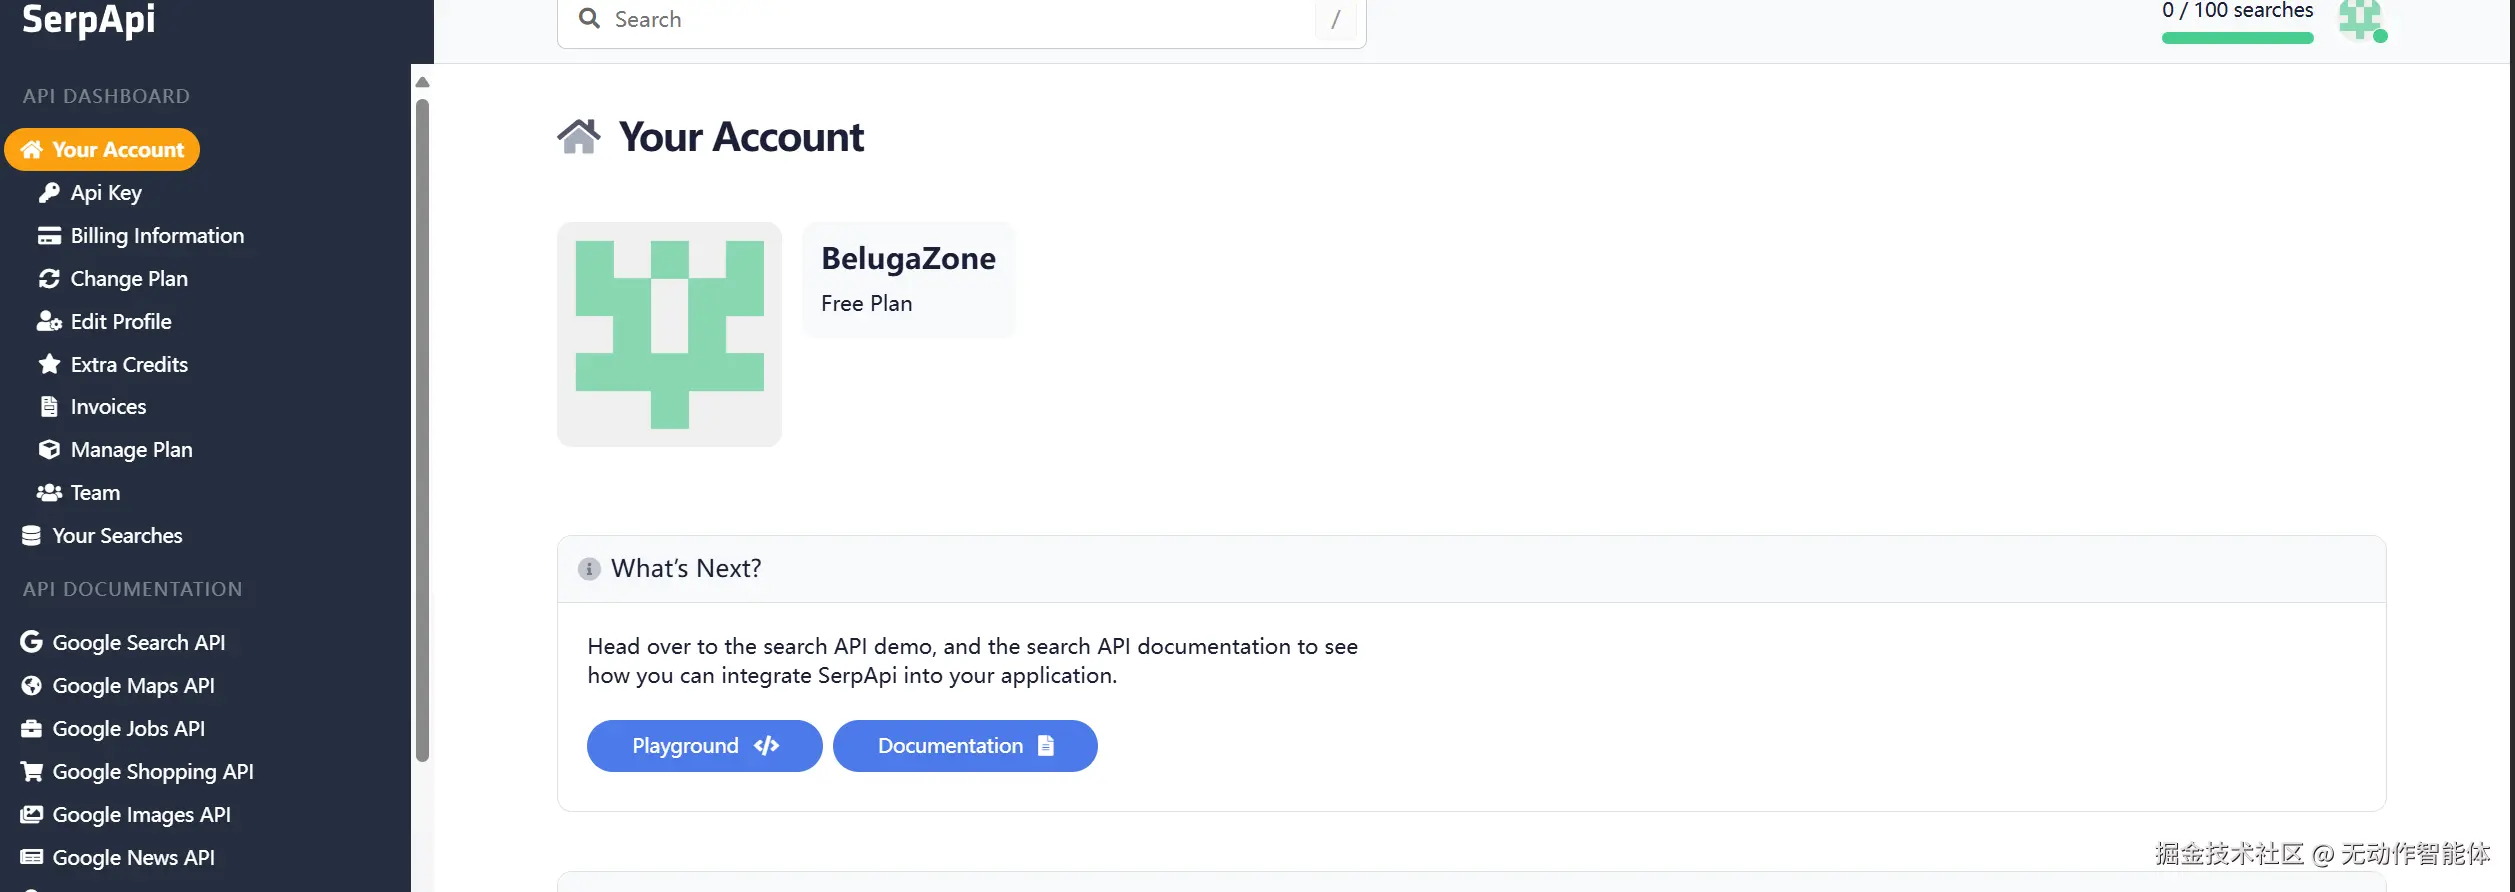
Task: Open Billing Information in sidebar
Action: [157, 236]
